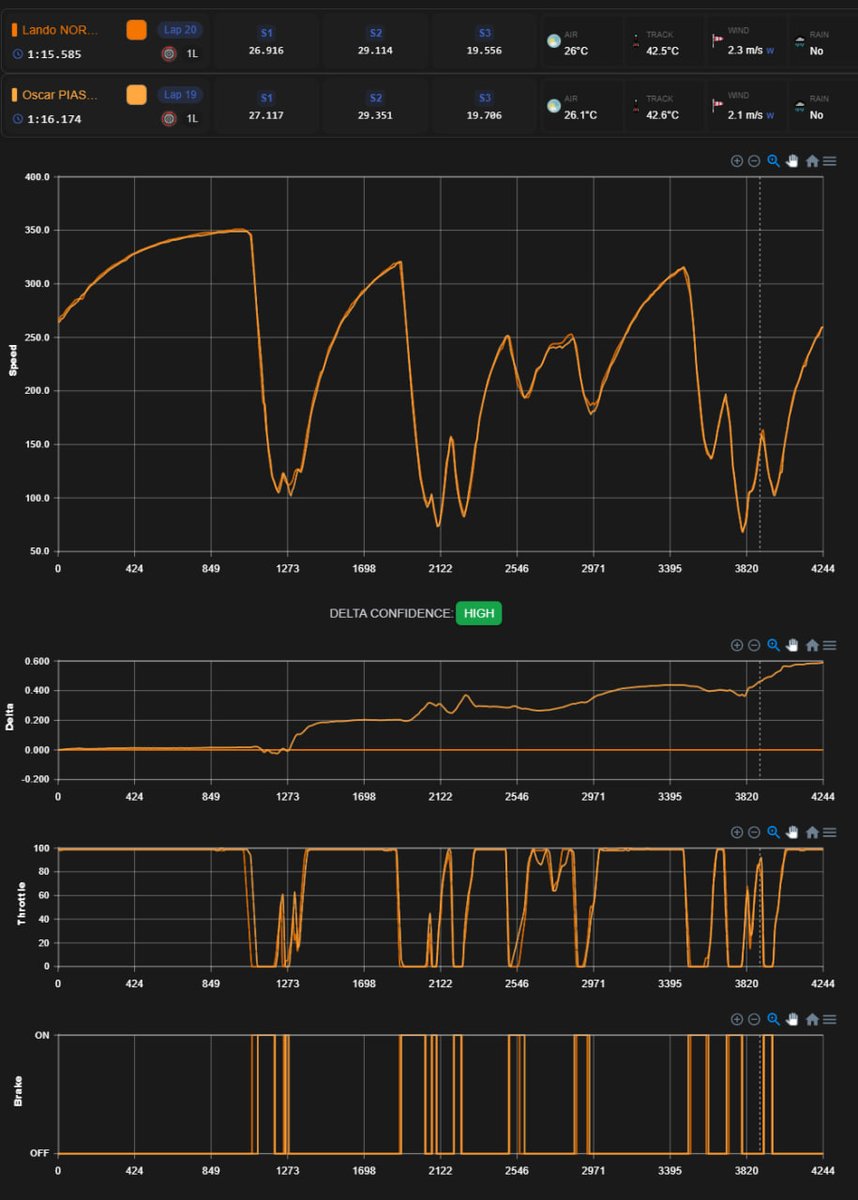Activate selection zoom on Speed chart
Image resolution: width=858 pixels, height=1200 pixels.
pyautogui.click(x=773, y=161)
